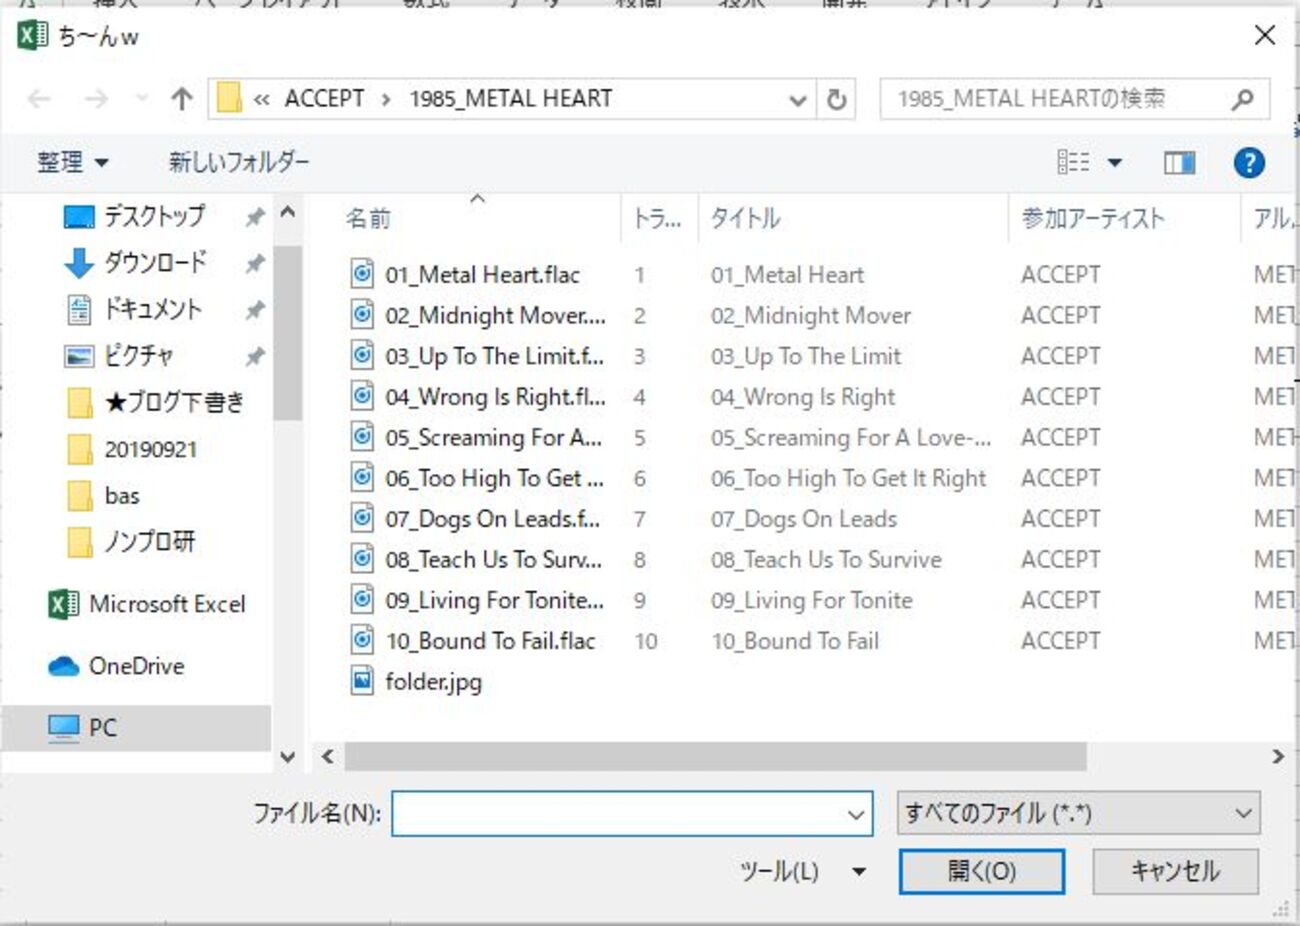Select the 05_Screaming For A file icon
1300x926 pixels.
click(362, 436)
